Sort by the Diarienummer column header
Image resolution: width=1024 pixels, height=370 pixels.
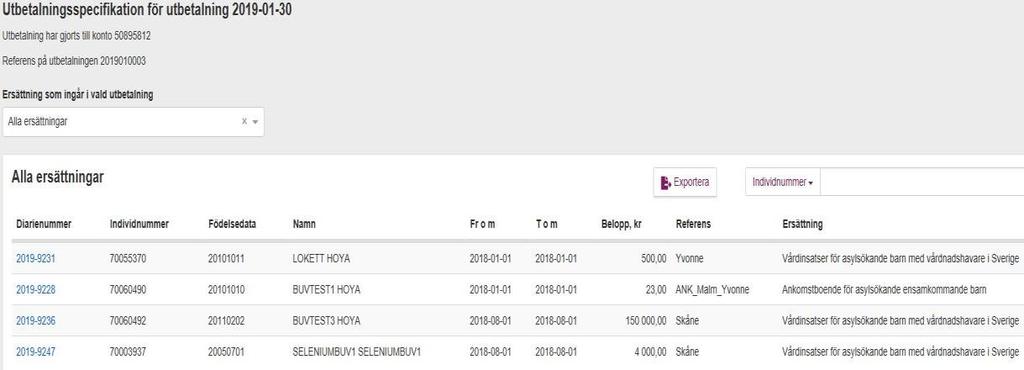[x=44, y=224]
